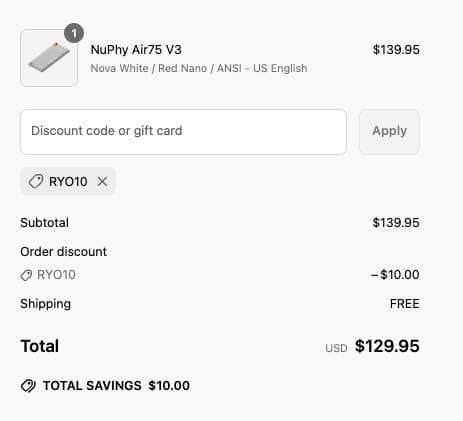
Task: Focus the discount code or gift card field
Action: [x=183, y=132]
